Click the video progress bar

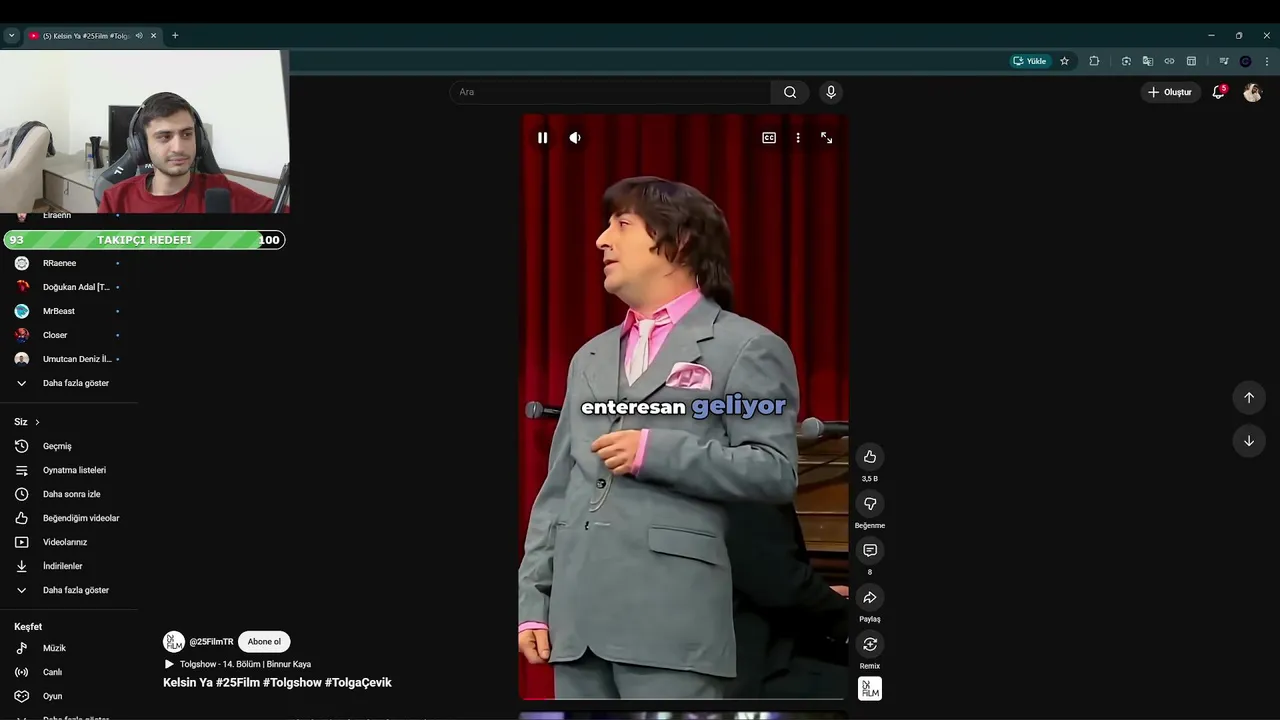click(683, 698)
